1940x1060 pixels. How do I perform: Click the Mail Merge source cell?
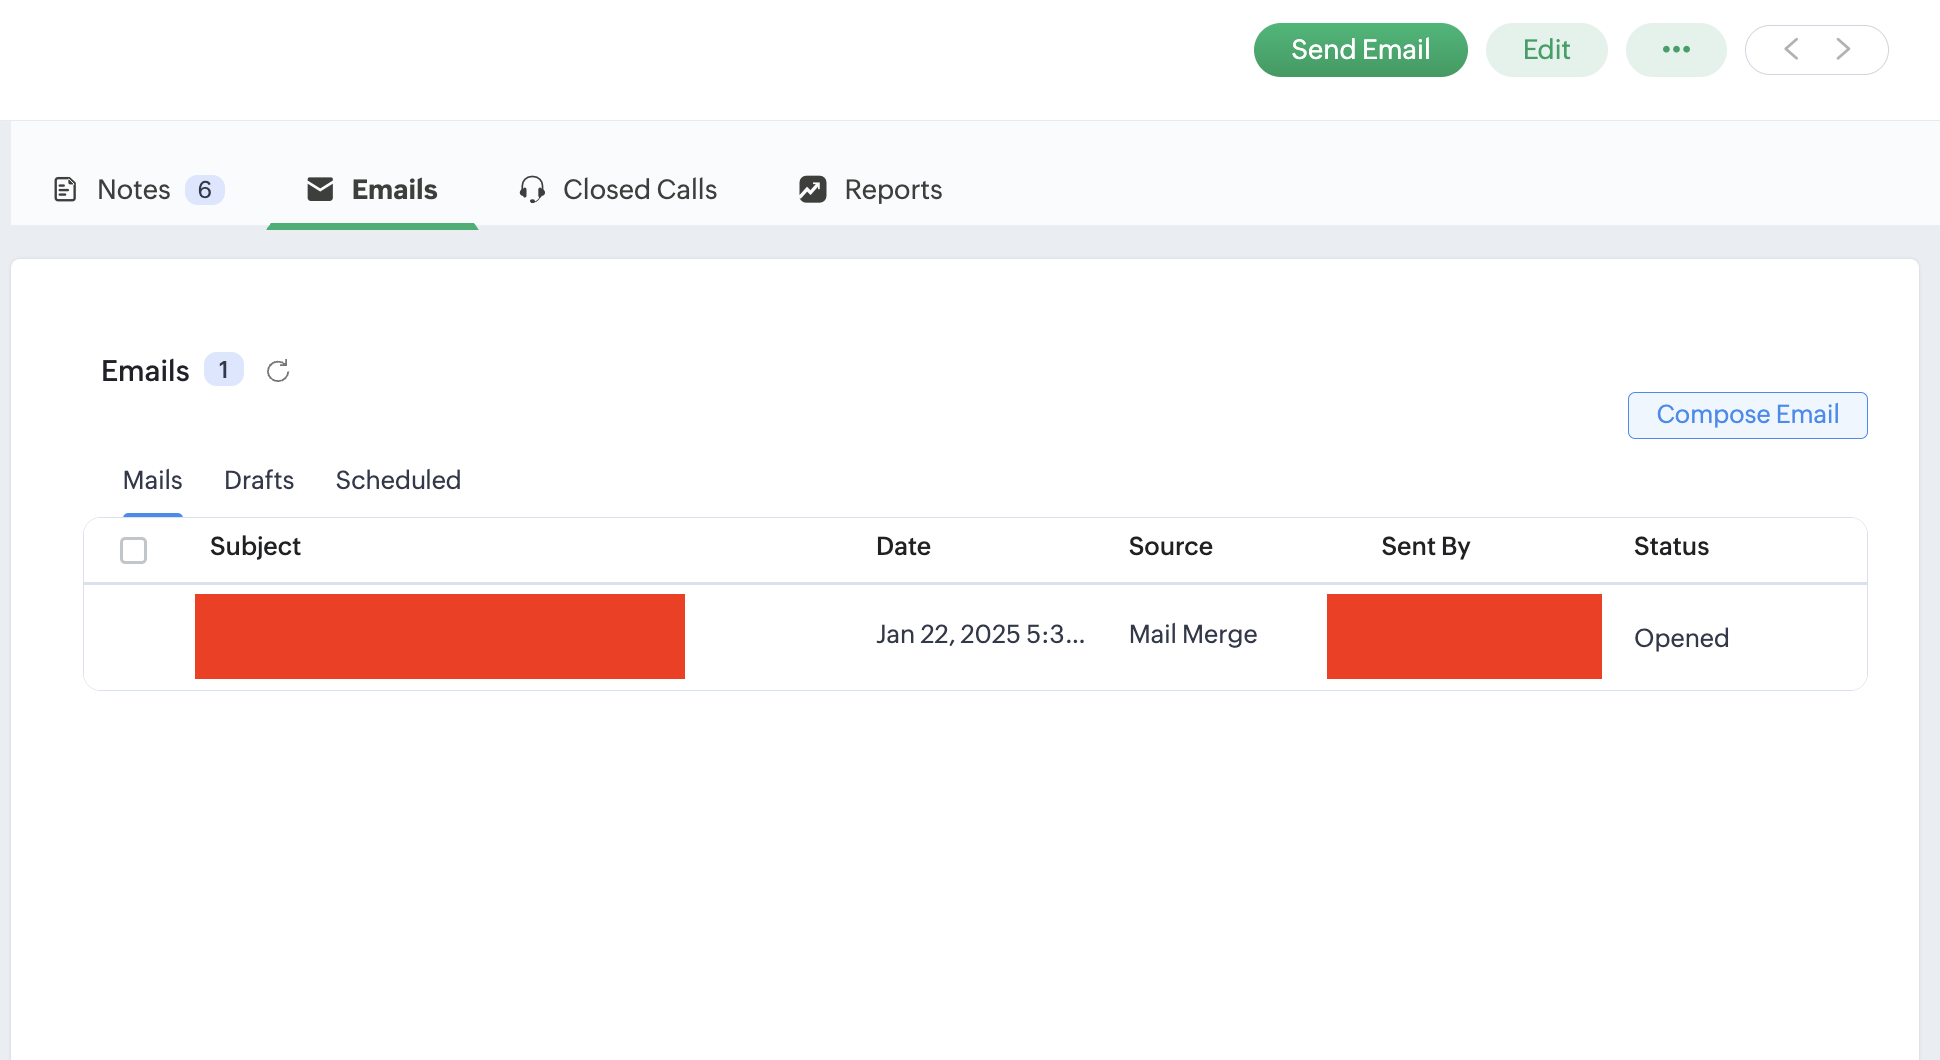(1193, 634)
